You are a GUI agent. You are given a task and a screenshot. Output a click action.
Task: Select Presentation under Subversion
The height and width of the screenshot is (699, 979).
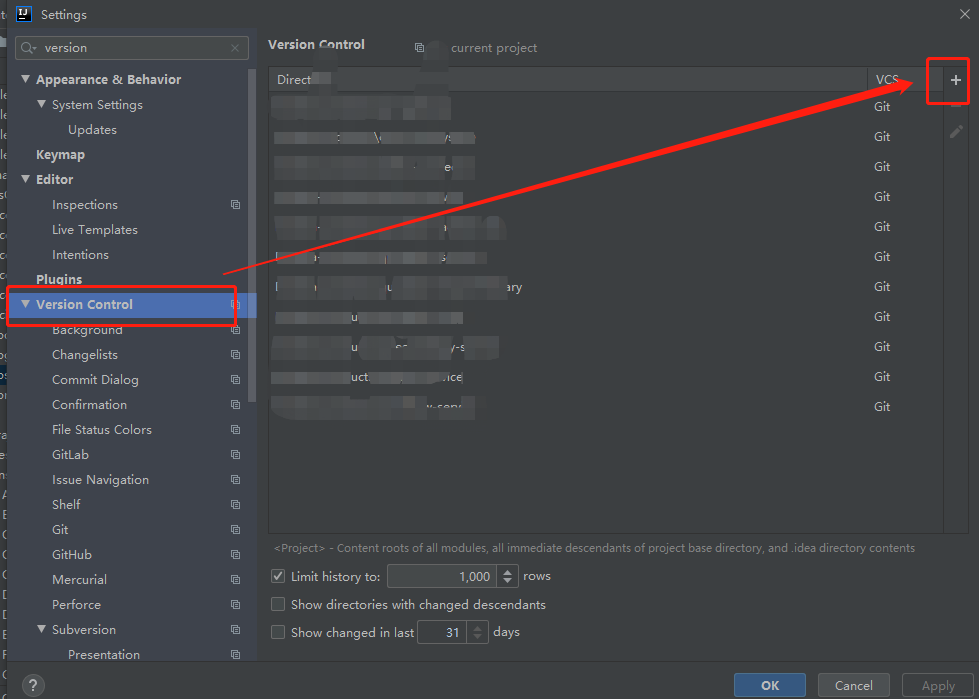(104, 654)
